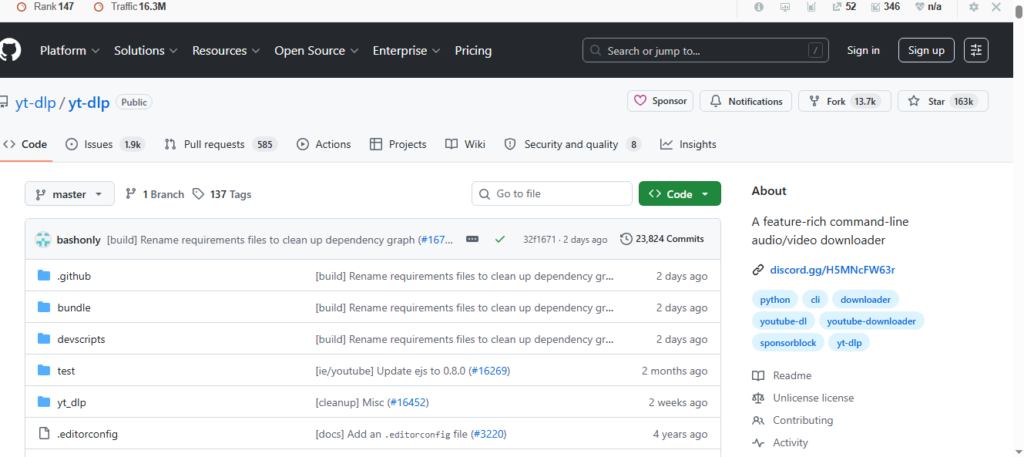
Task: Switch to the Actions tab
Action: [x=324, y=144]
